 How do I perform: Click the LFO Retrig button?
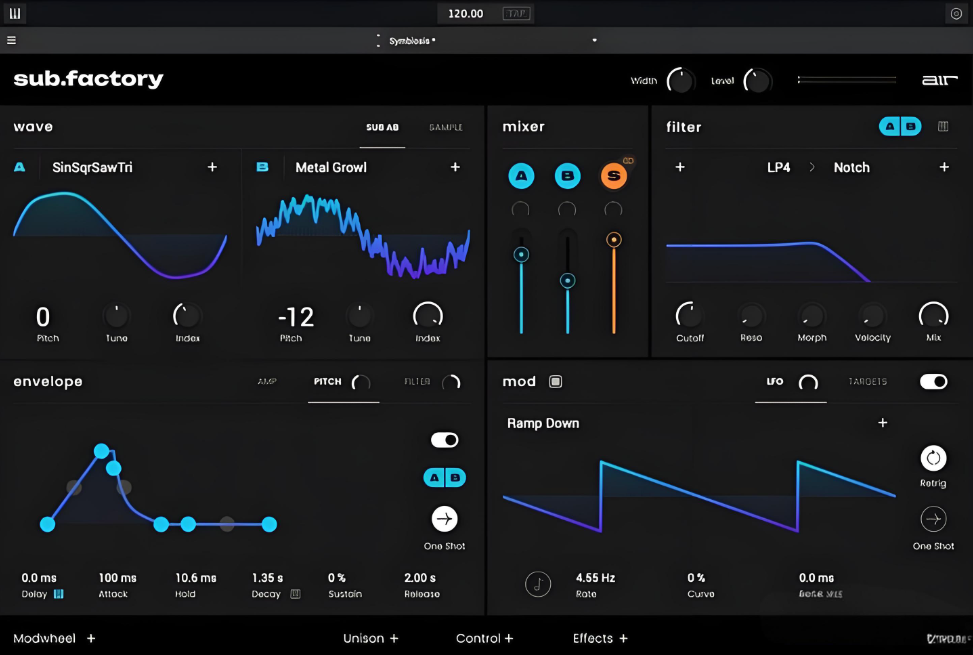pos(933,458)
